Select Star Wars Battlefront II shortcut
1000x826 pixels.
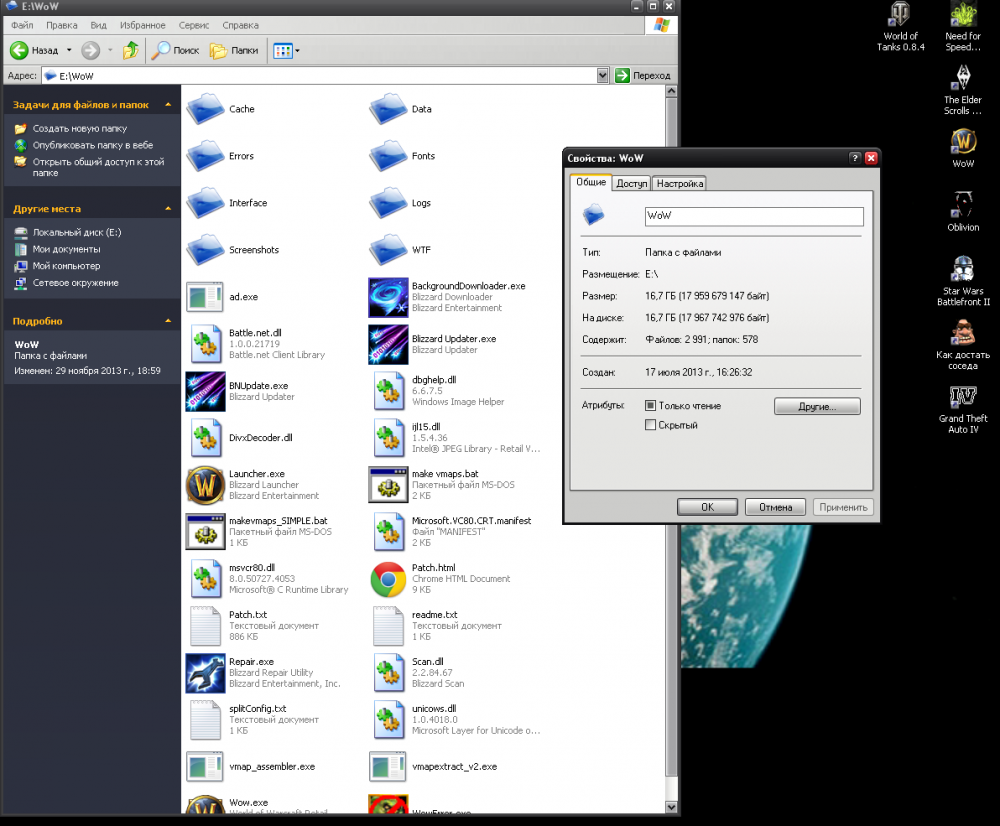(963, 281)
